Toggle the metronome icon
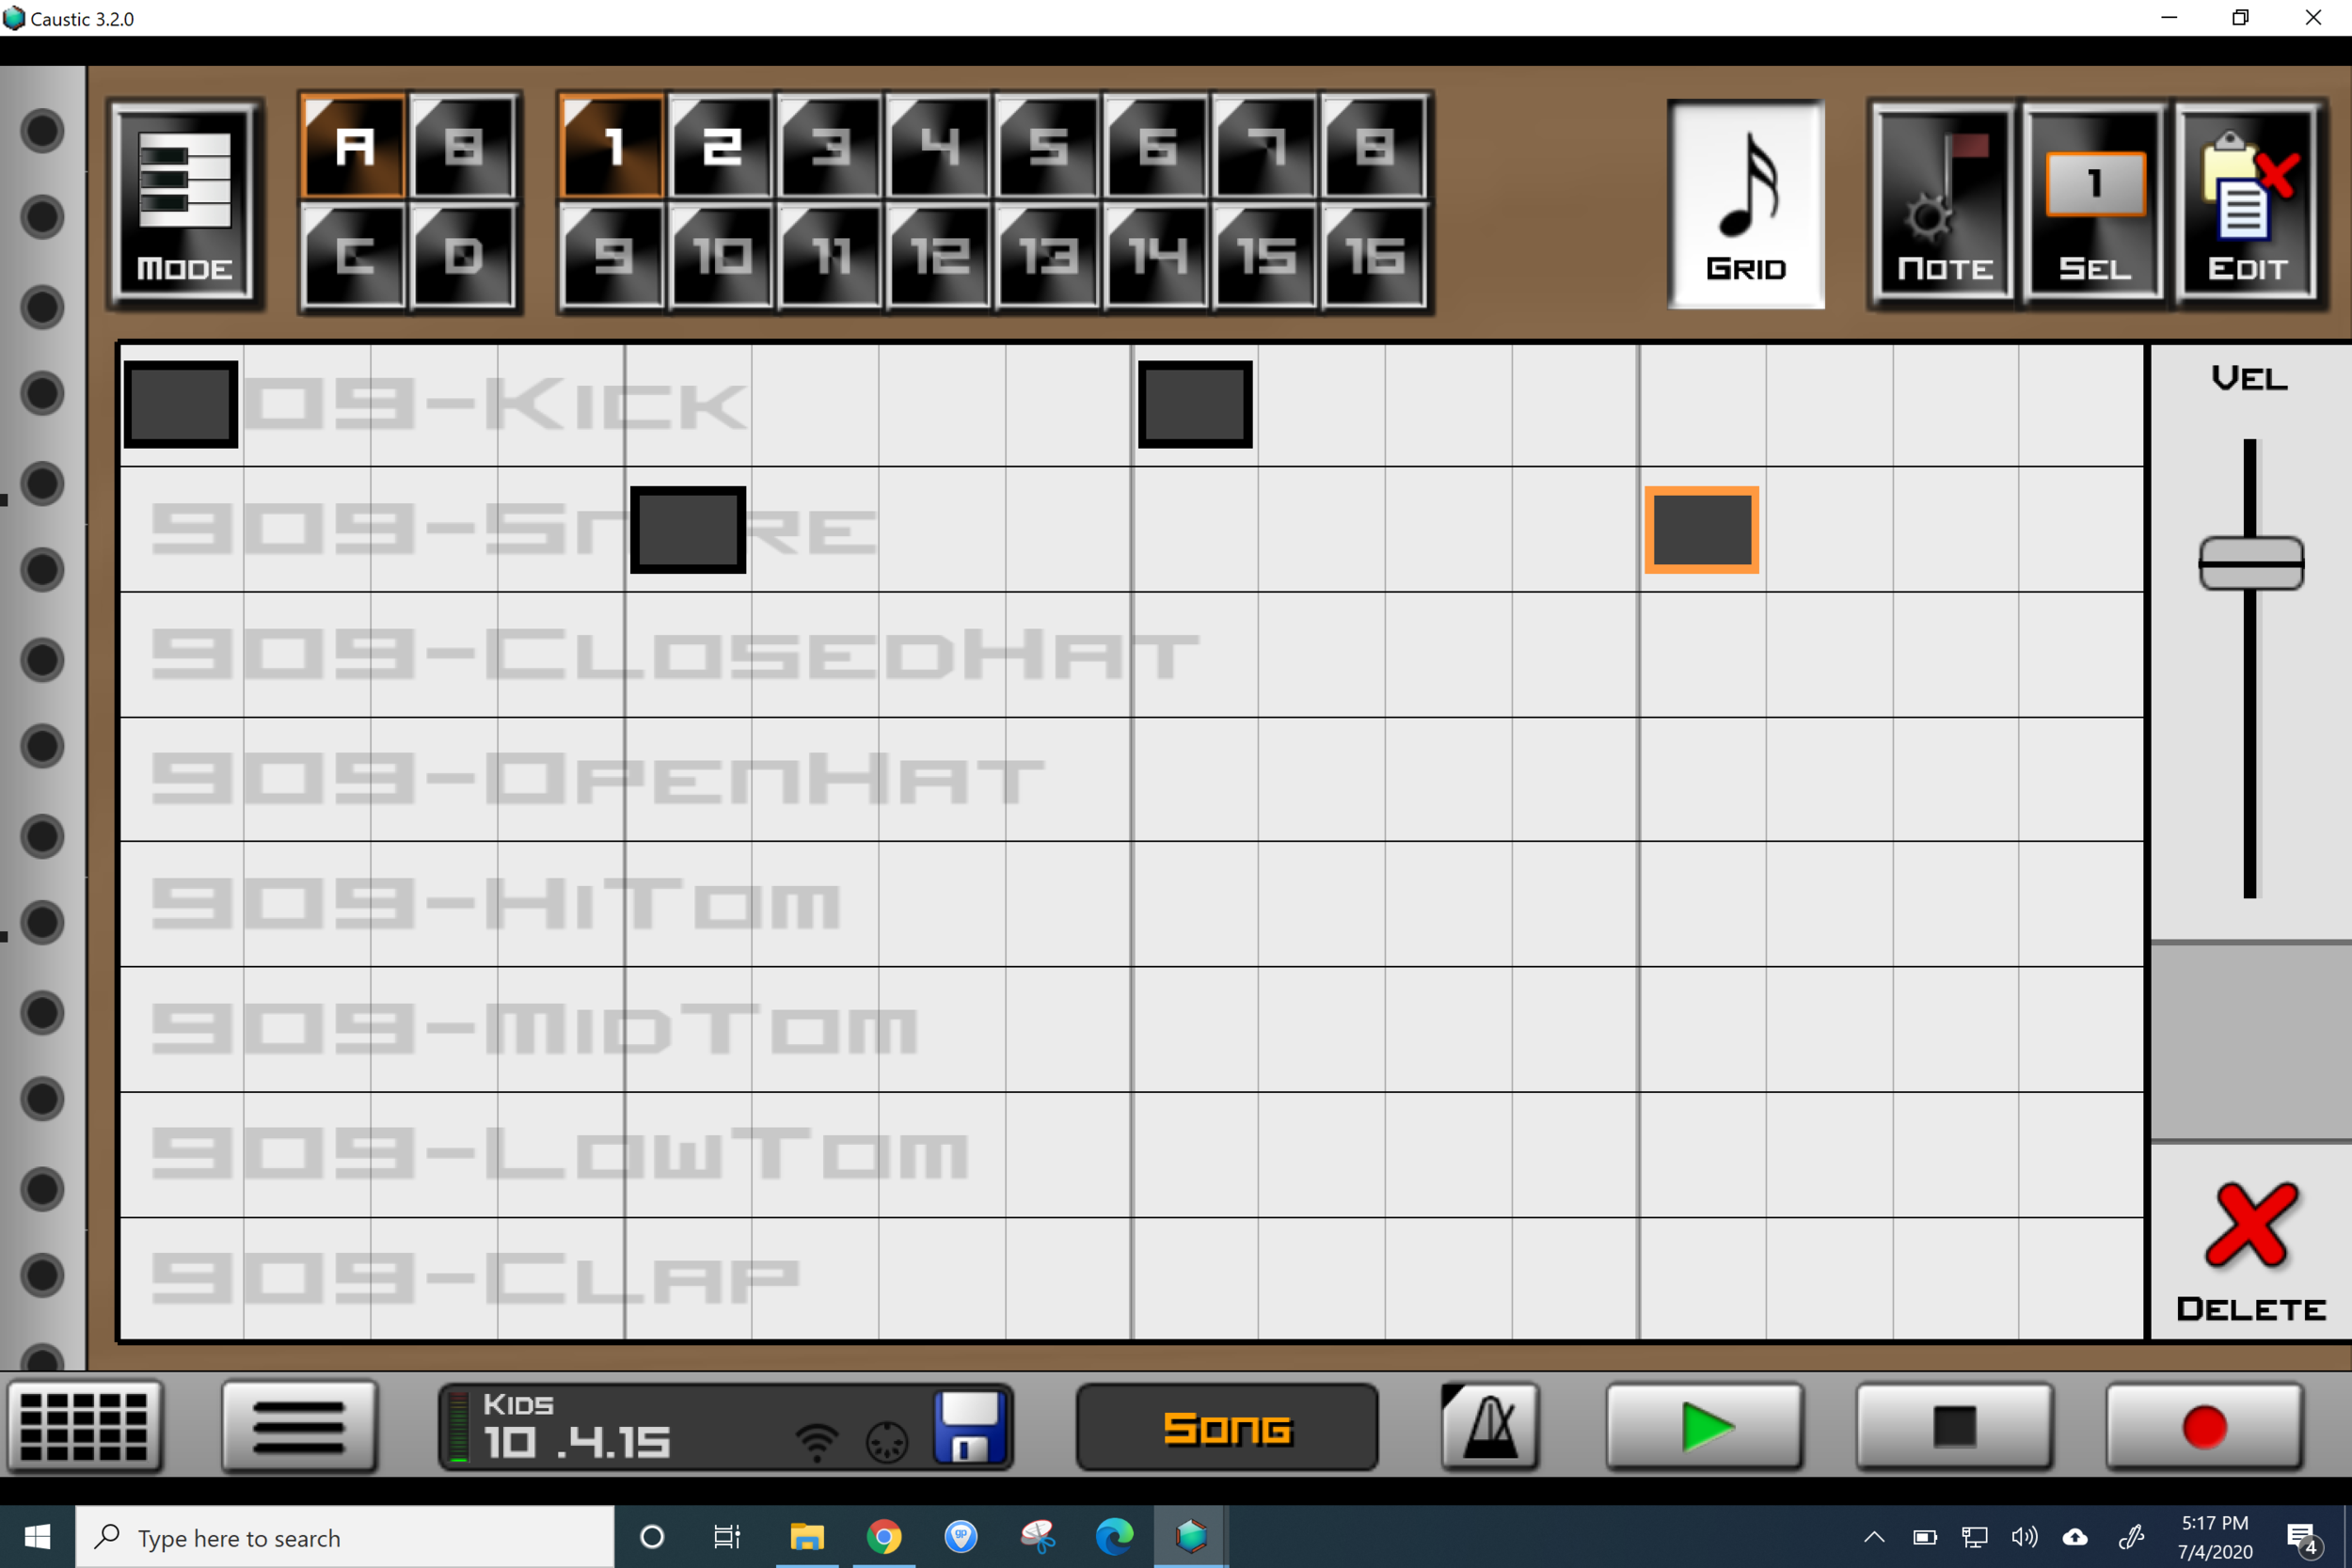The width and height of the screenshot is (2352, 1568). tap(1489, 1426)
